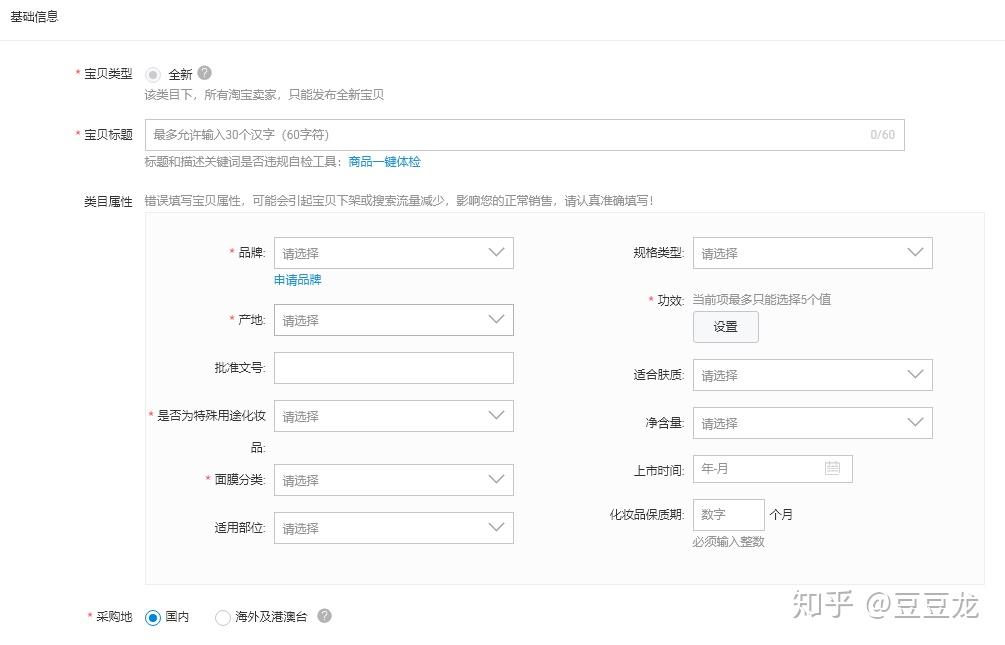Click the 化妆品保质期 number input box
The width and height of the screenshot is (1005, 645).
click(x=728, y=514)
